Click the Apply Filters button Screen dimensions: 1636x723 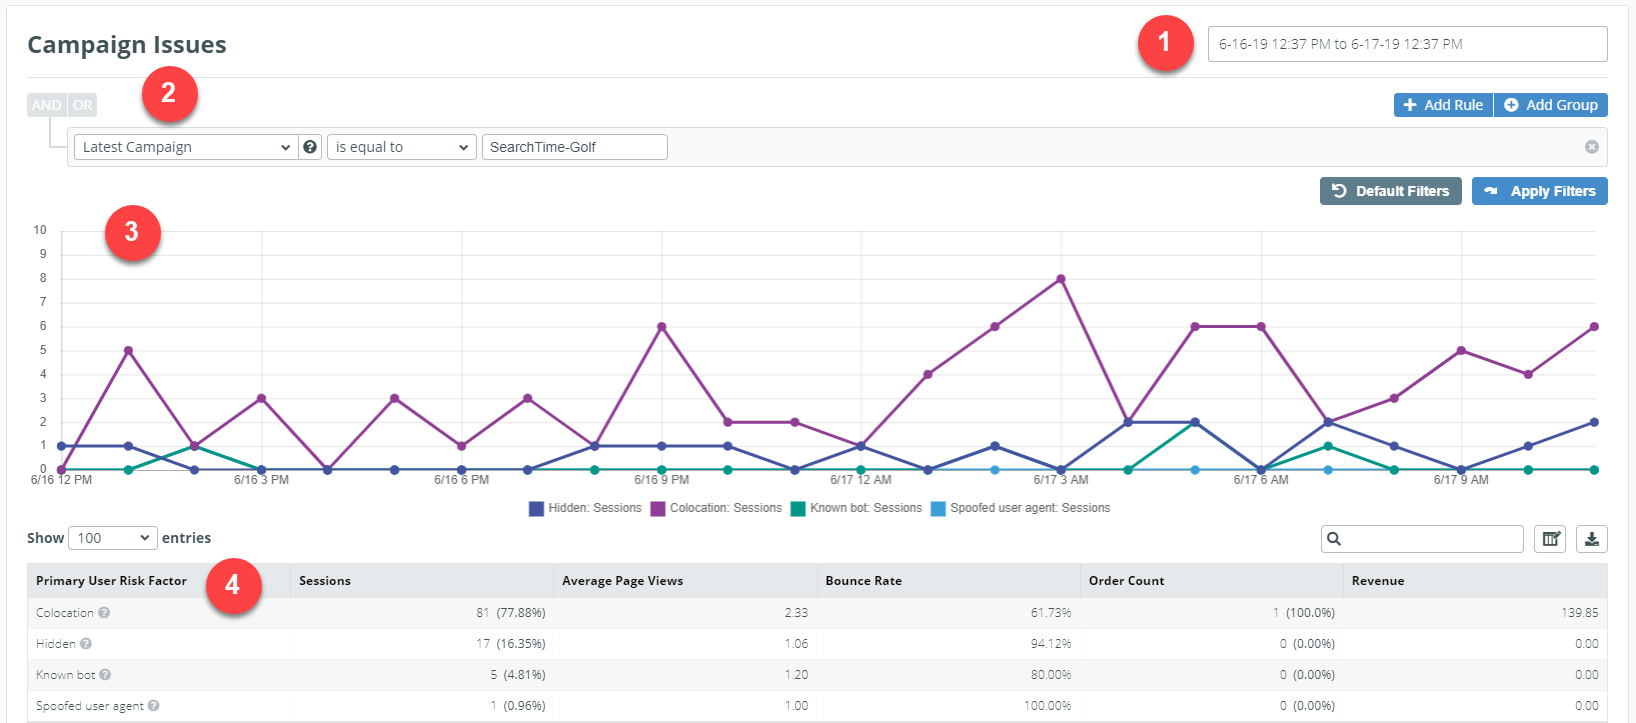click(x=1539, y=191)
